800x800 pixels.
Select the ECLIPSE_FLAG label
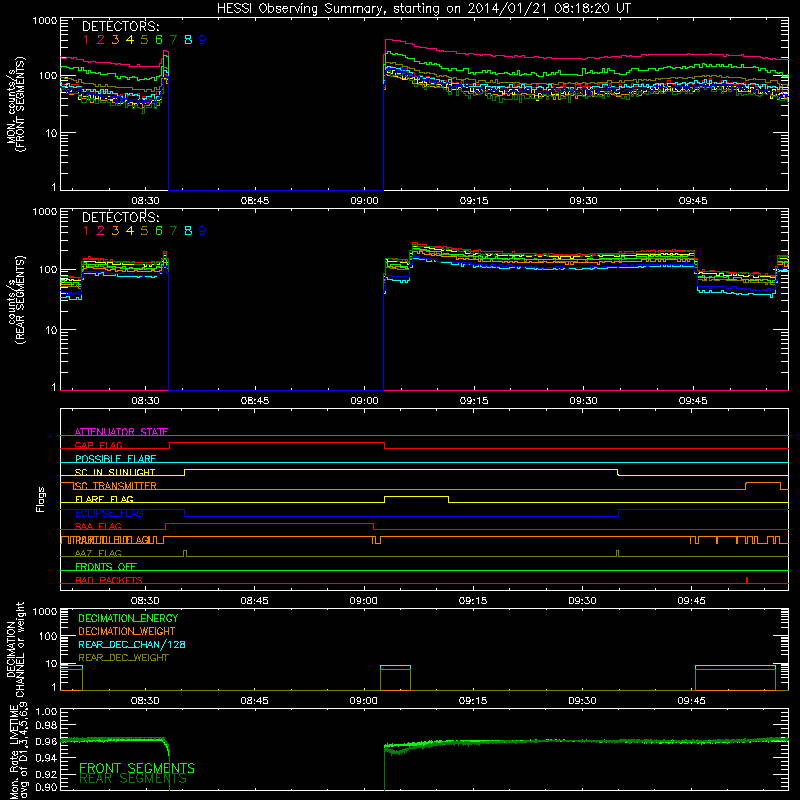click(x=110, y=513)
